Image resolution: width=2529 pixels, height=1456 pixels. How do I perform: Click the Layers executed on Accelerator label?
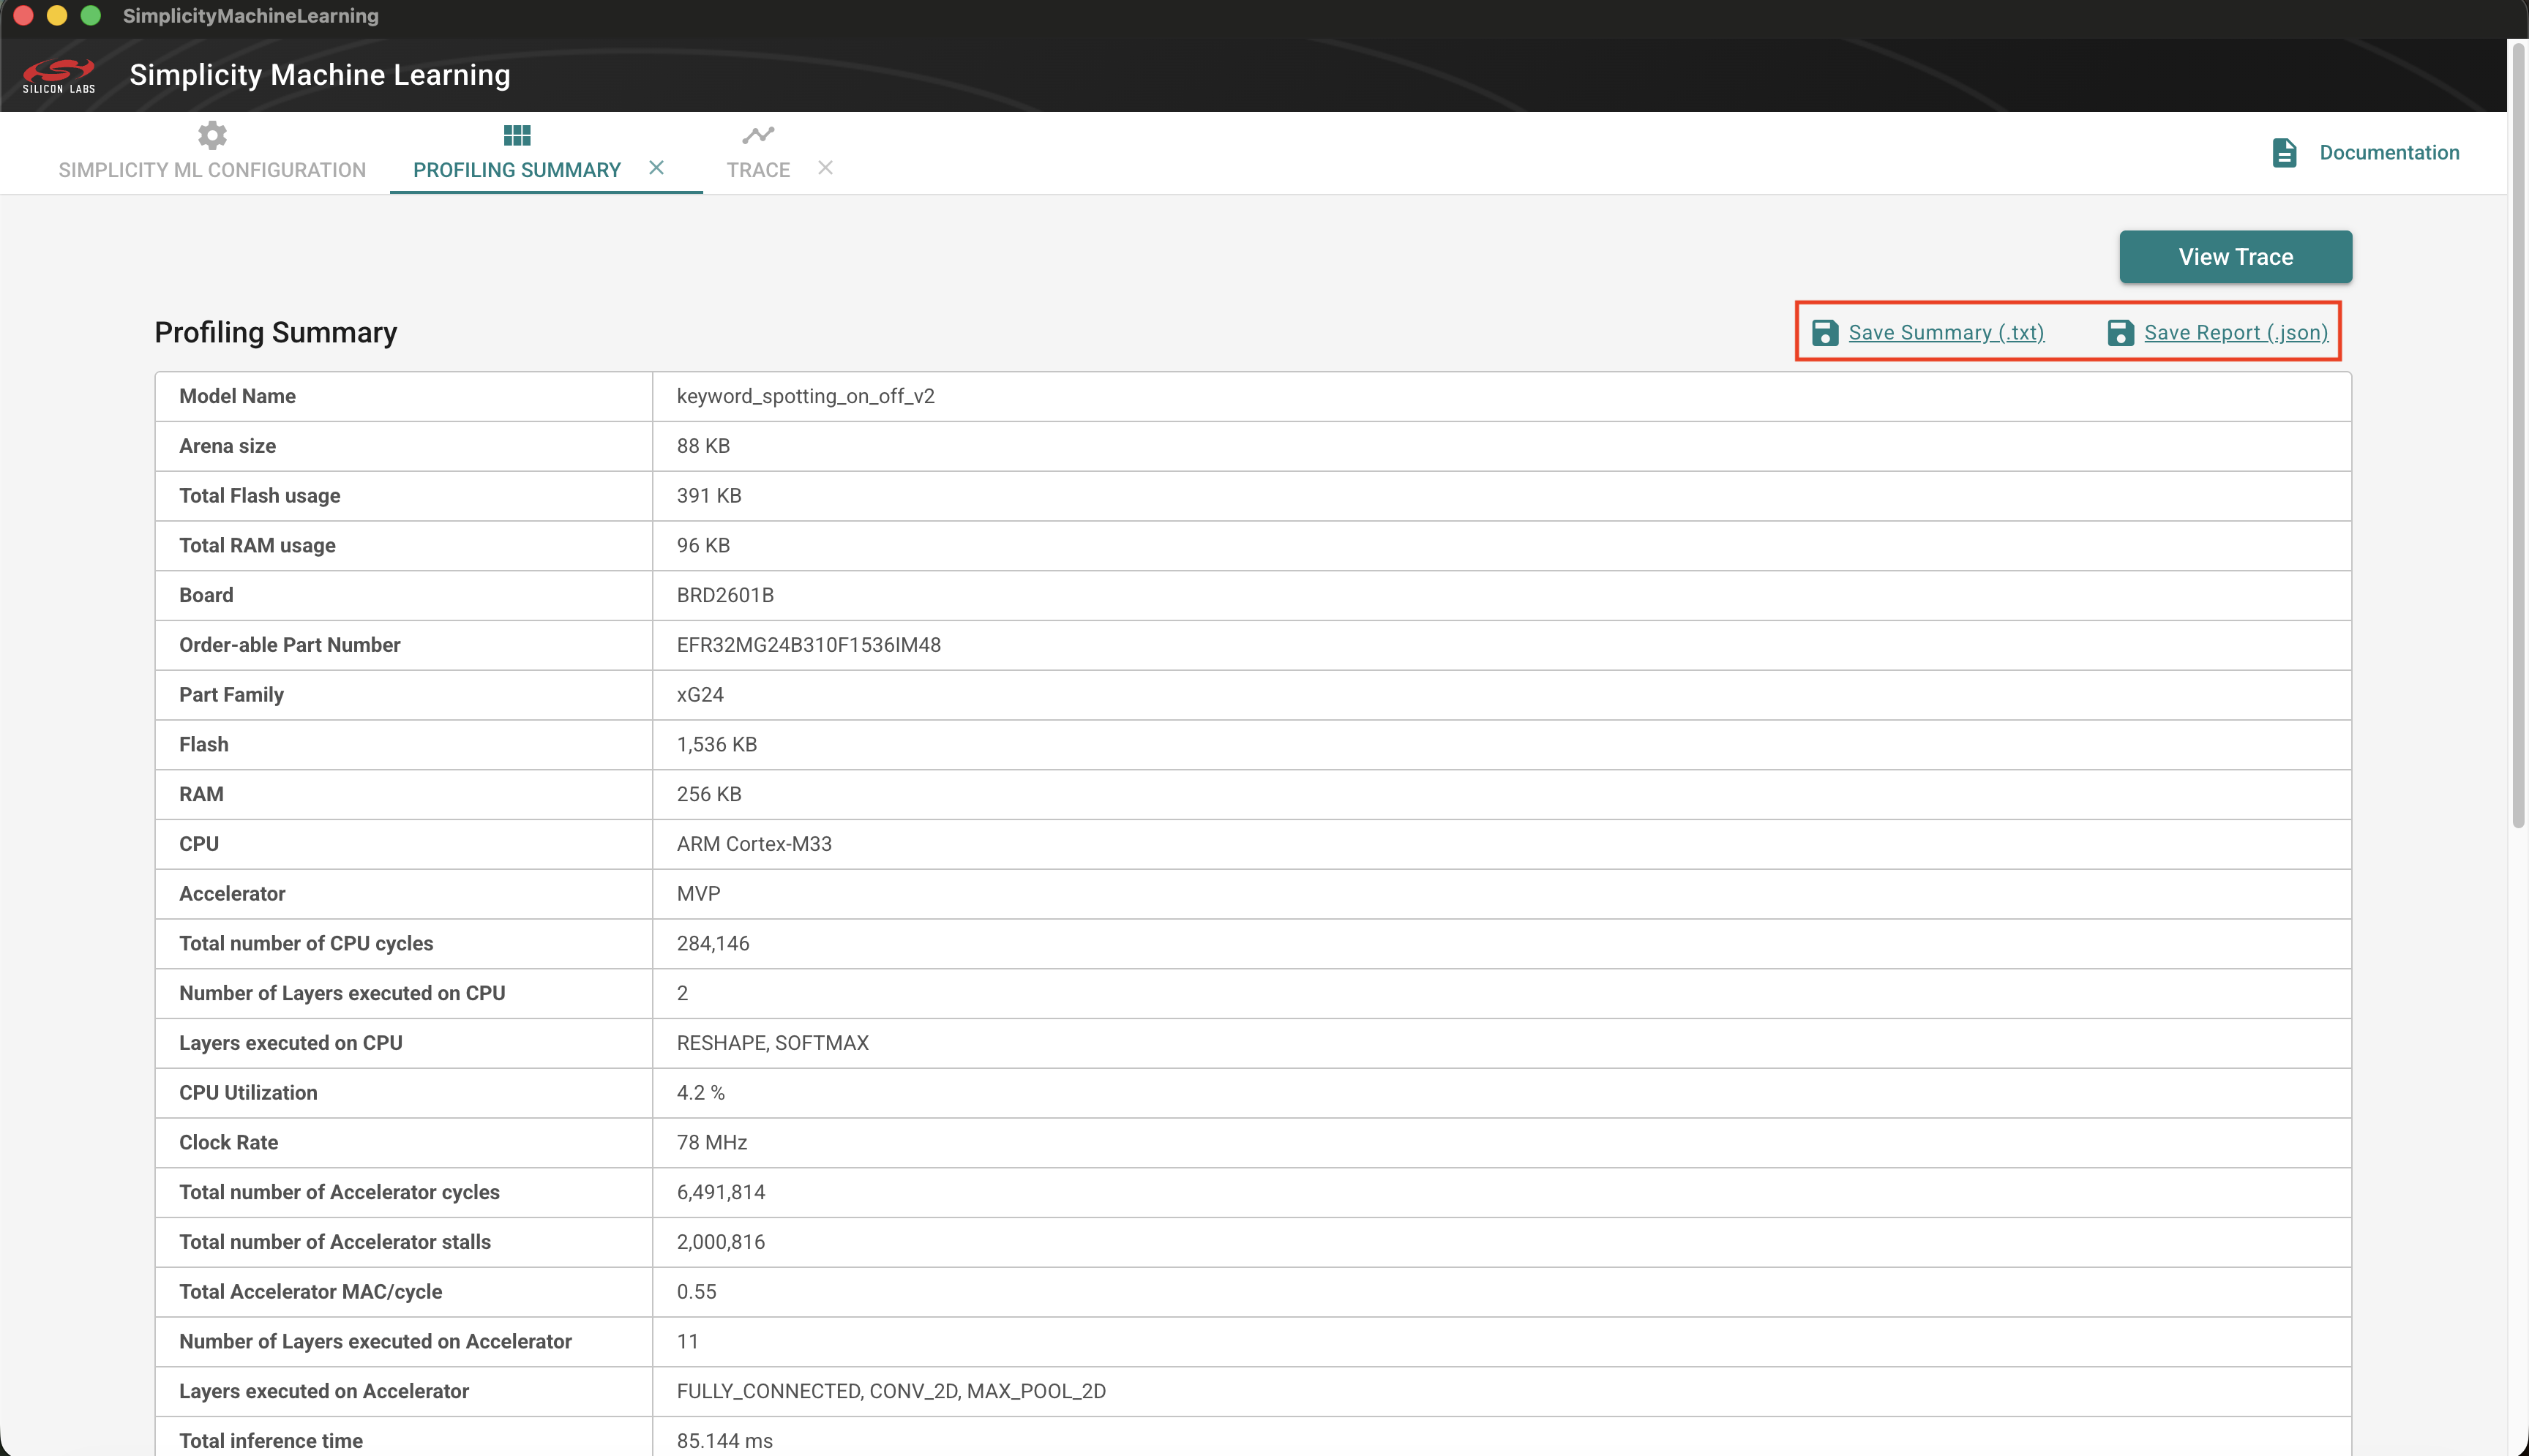[324, 1392]
